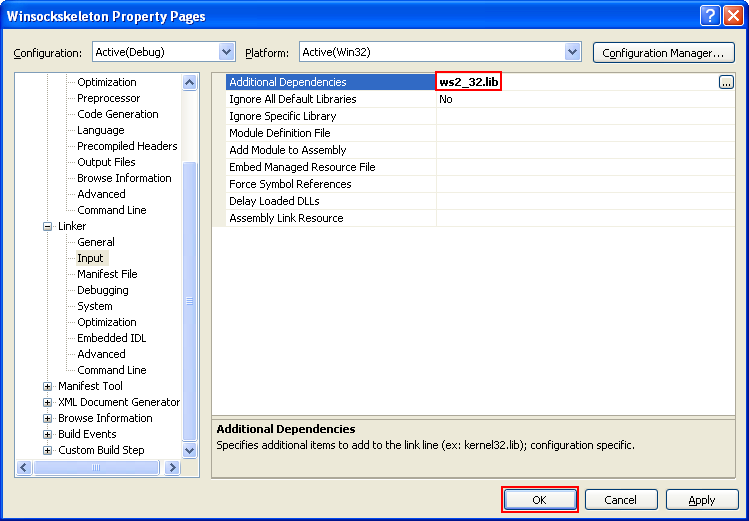Click the tree's vertical scrollbar thumb
This screenshot has width=749, height=521.
click(190, 301)
